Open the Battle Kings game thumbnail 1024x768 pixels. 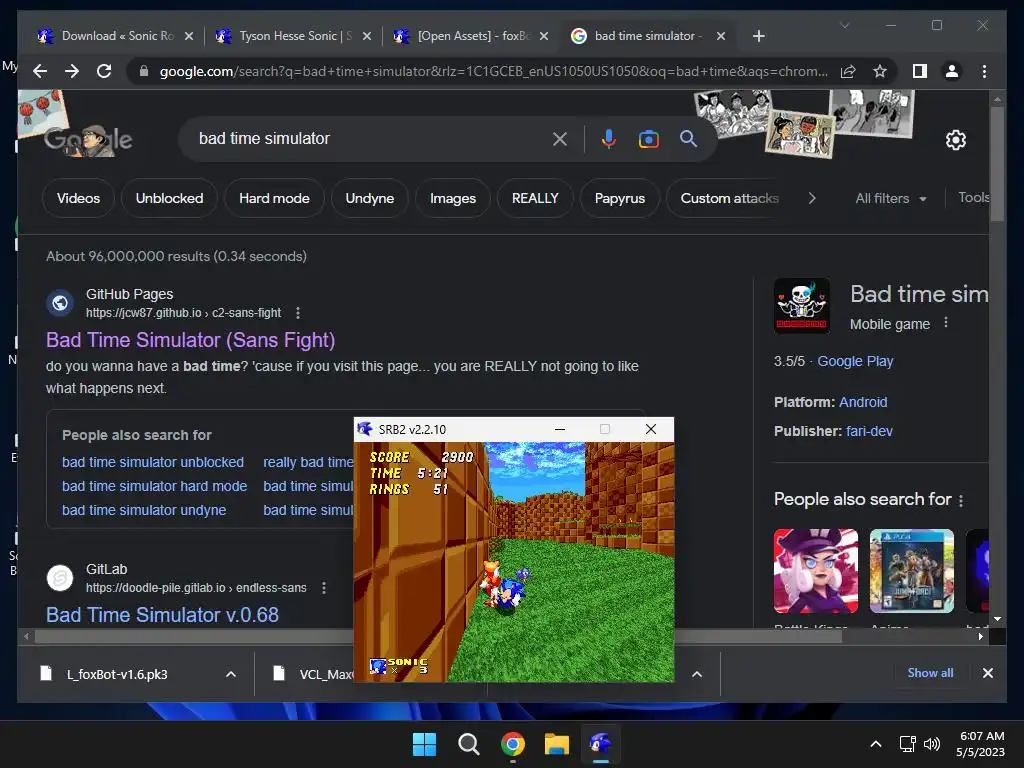coord(816,571)
